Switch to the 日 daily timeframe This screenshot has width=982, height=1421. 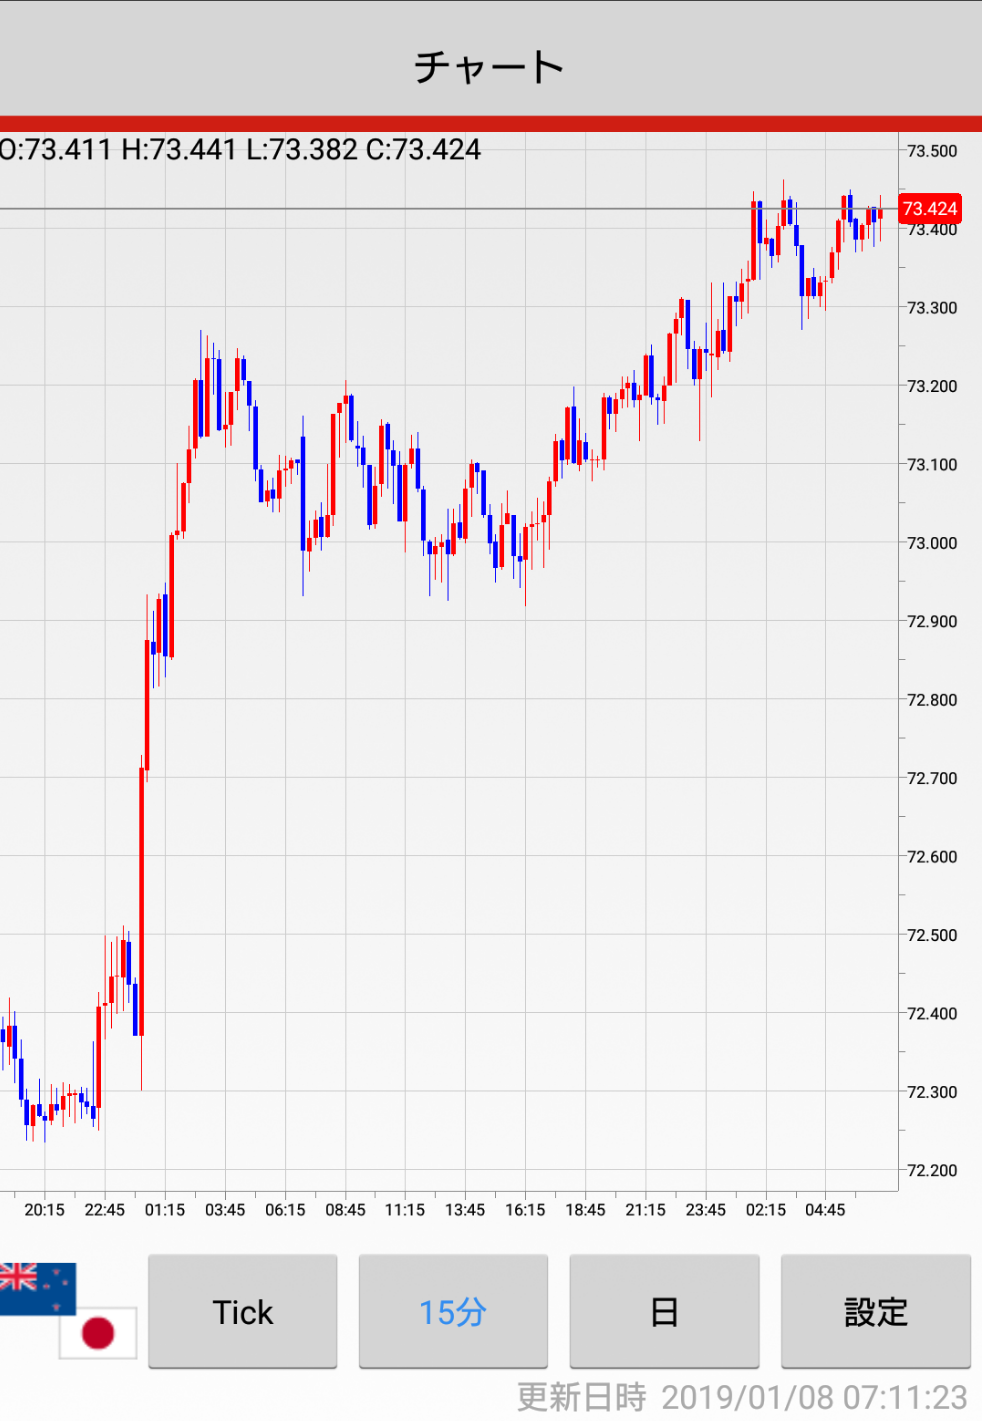(x=664, y=1311)
